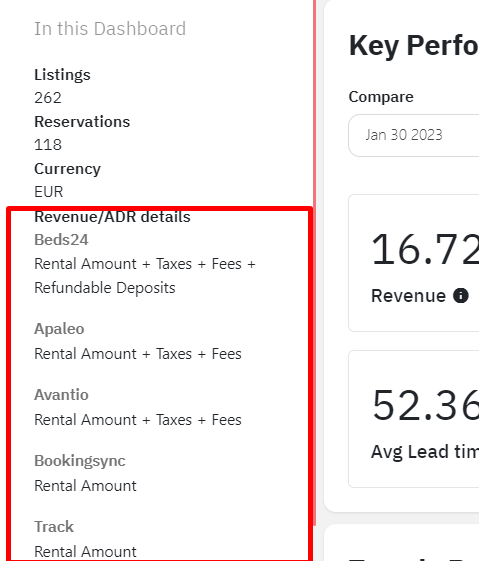The height and width of the screenshot is (561, 479).
Task: Click the Avantio provider name
Action: tap(61, 395)
